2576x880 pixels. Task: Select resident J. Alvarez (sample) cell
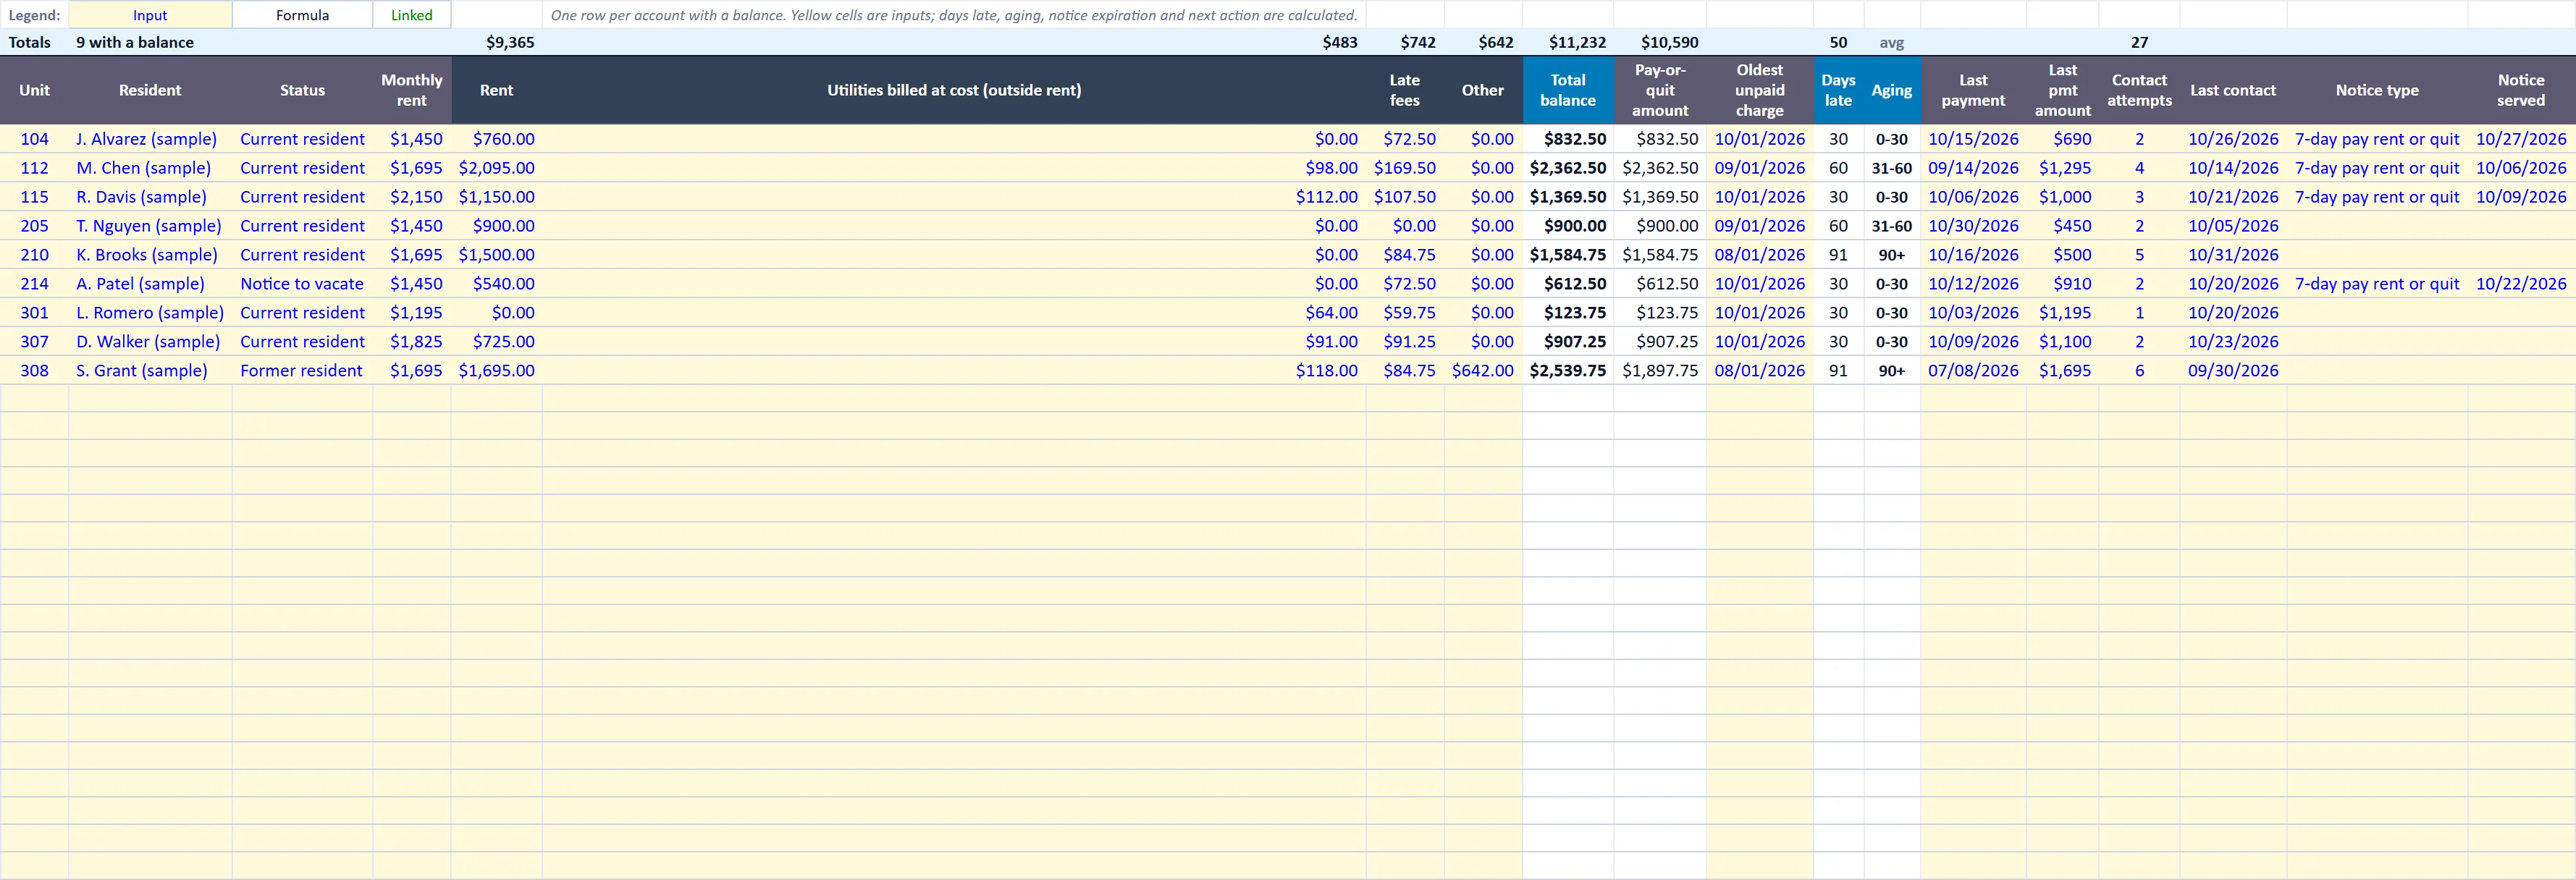click(150, 139)
